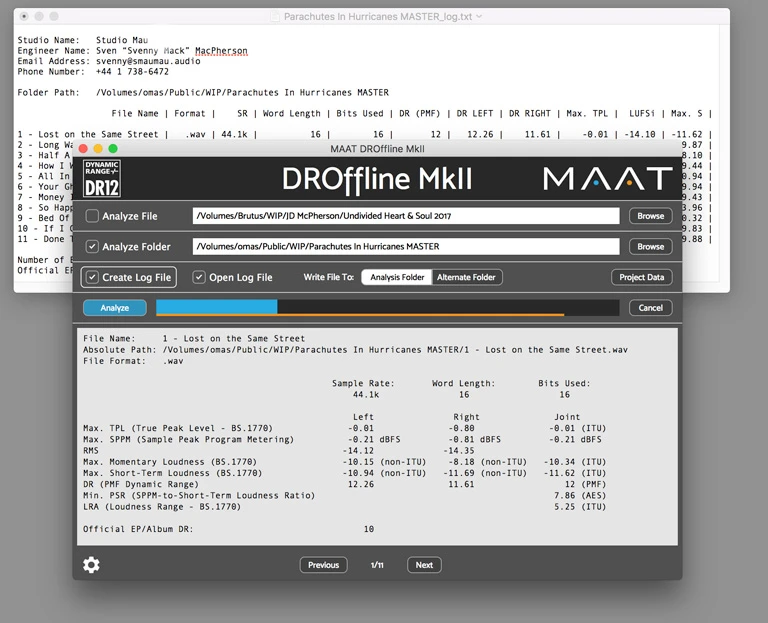This screenshot has width=768, height=623.
Task: Switch to the Alternate Folder option
Action: (x=465, y=277)
